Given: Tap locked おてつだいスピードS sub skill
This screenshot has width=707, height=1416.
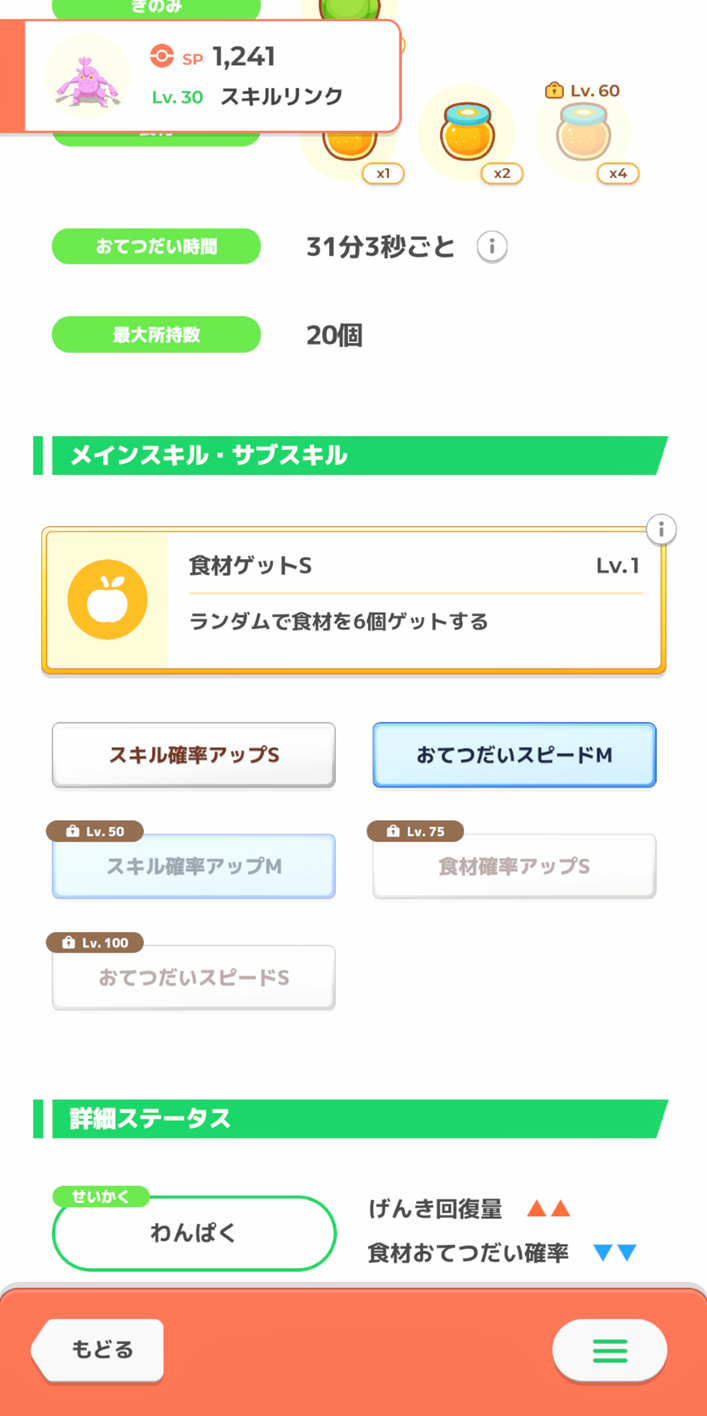Looking at the screenshot, I should click(194, 978).
